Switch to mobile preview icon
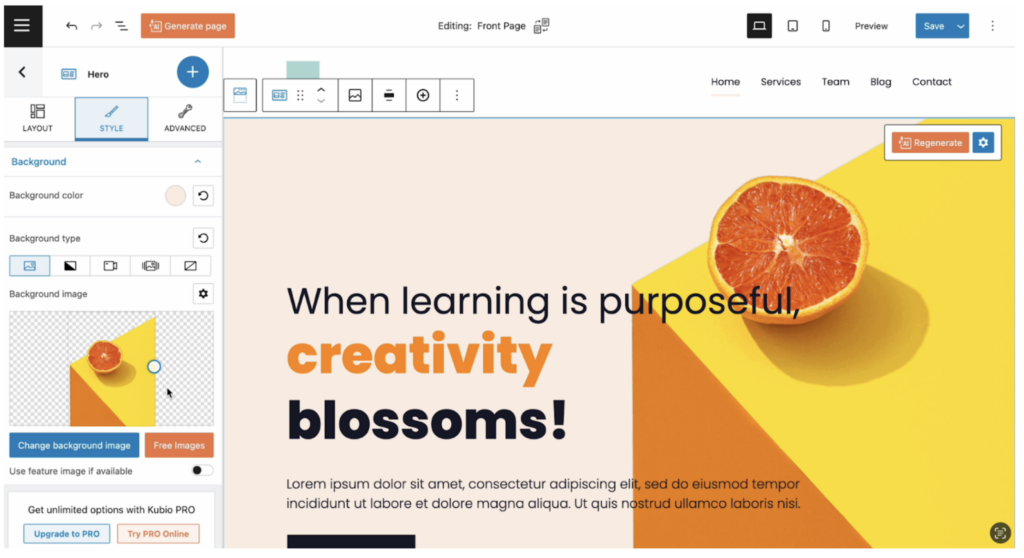 tap(825, 26)
